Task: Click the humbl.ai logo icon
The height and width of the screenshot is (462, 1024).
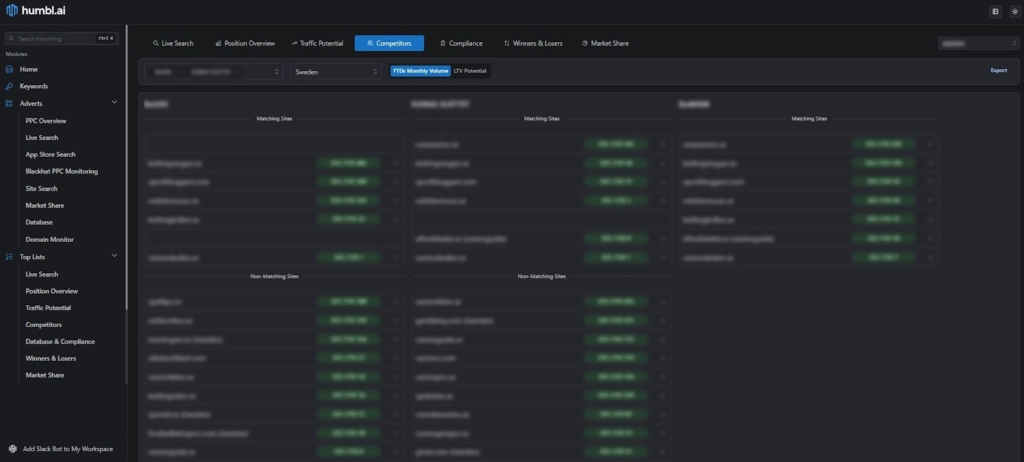Action: pyautogui.click(x=12, y=11)
